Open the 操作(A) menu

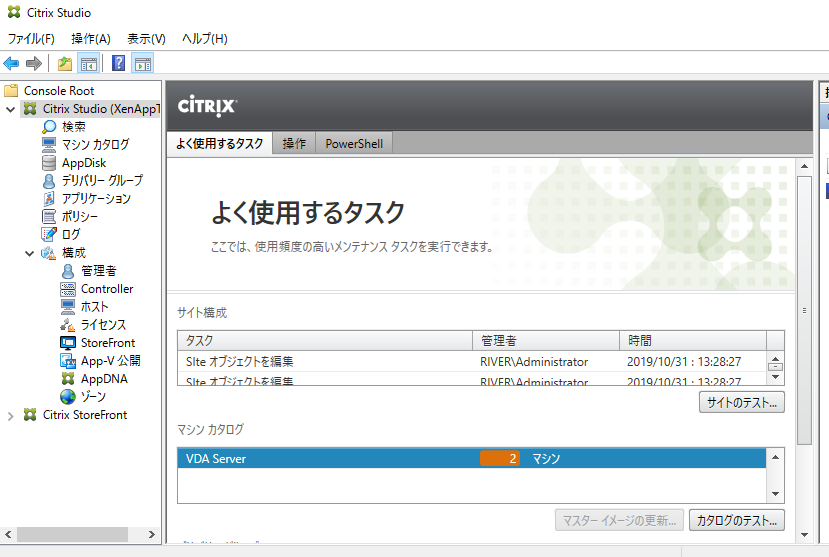91,39
